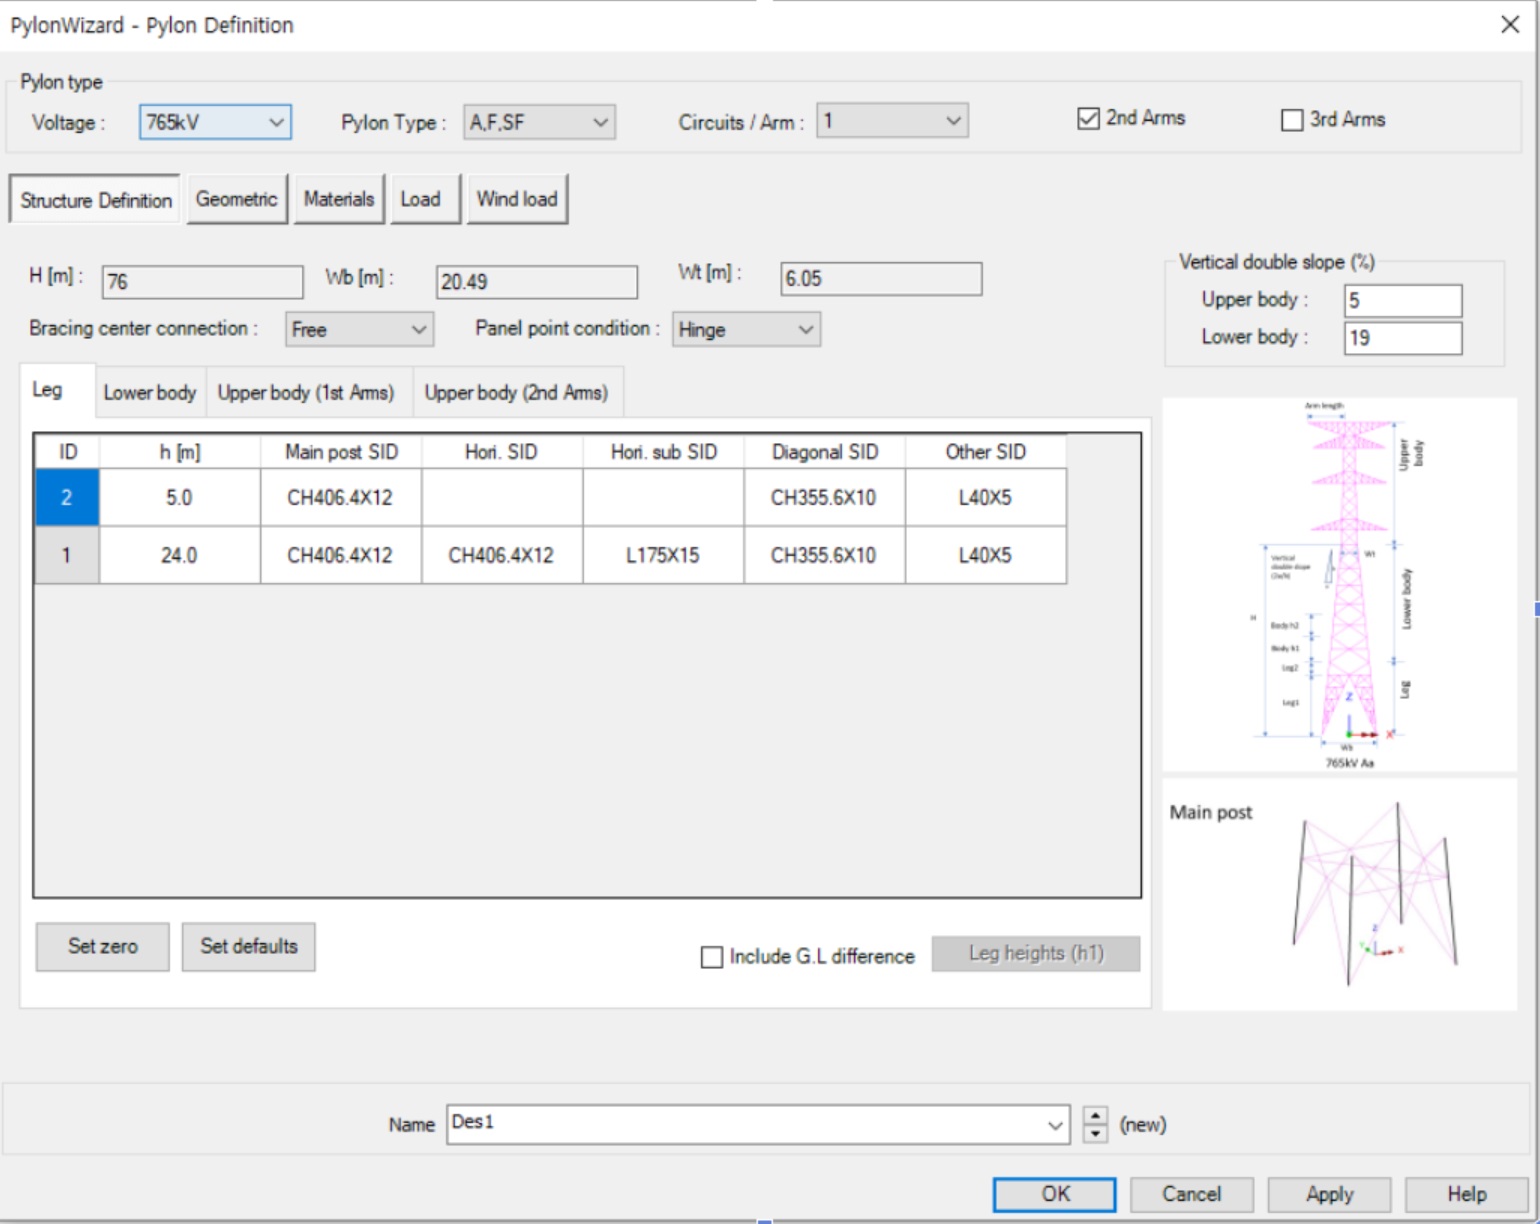Expand the Panel point condition dropdown
The image size is (1540, 1224).
point(746,329)
